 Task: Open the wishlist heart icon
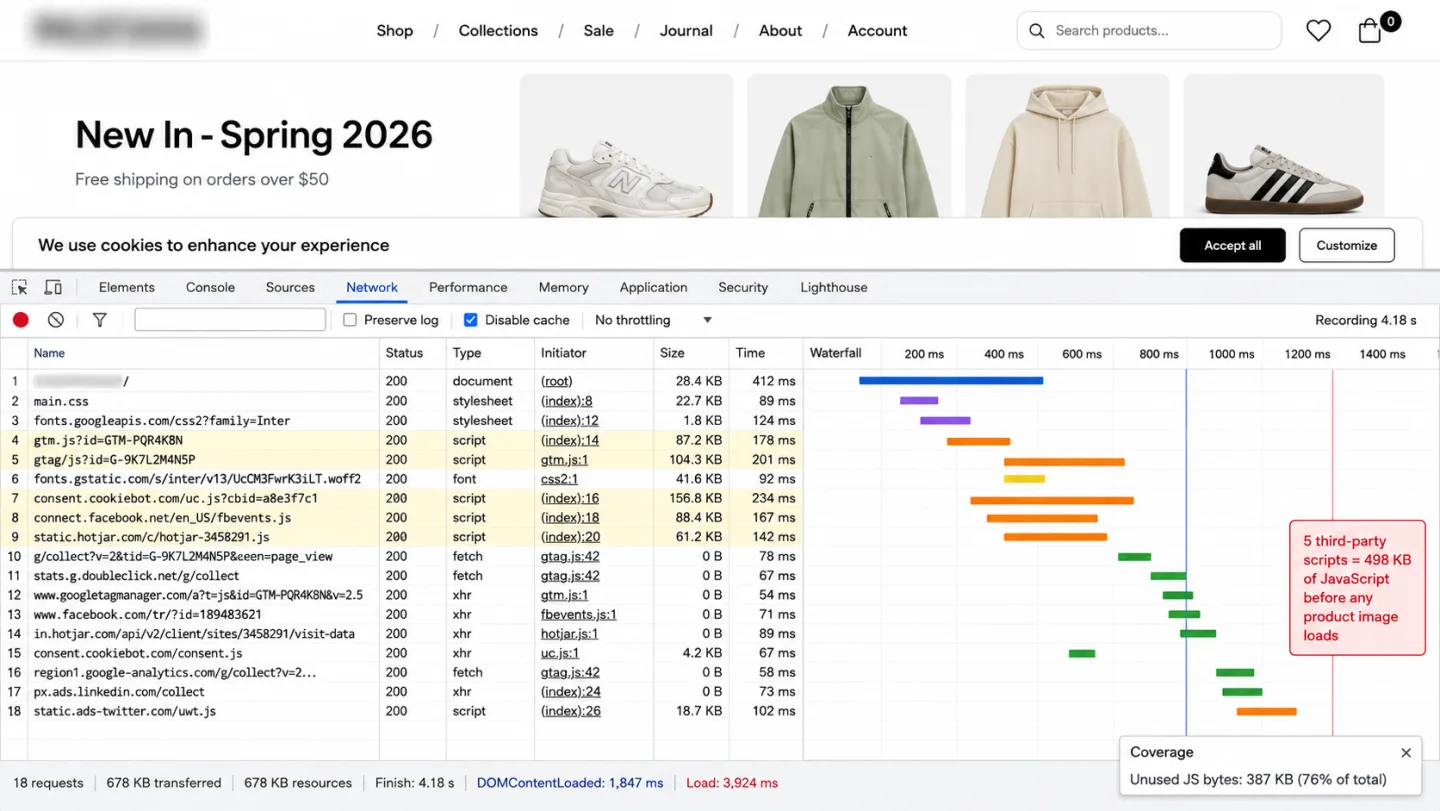pos(1318,31)
